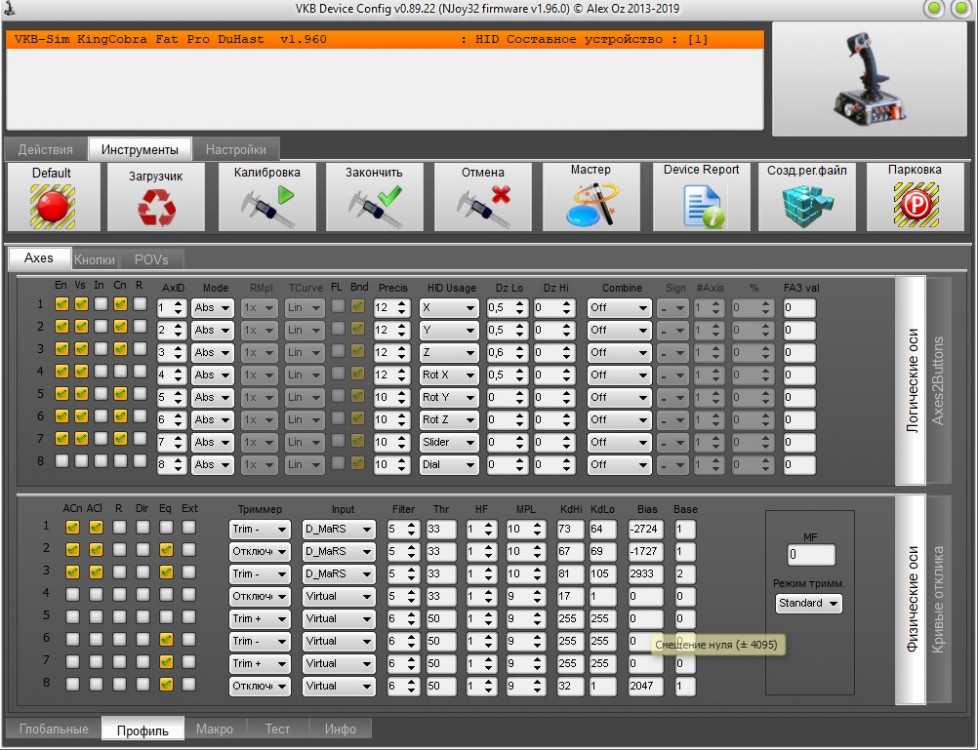978x750 pixels.
Task: Open Mode dropdown for logical axis 1
Action: (212, 308)
